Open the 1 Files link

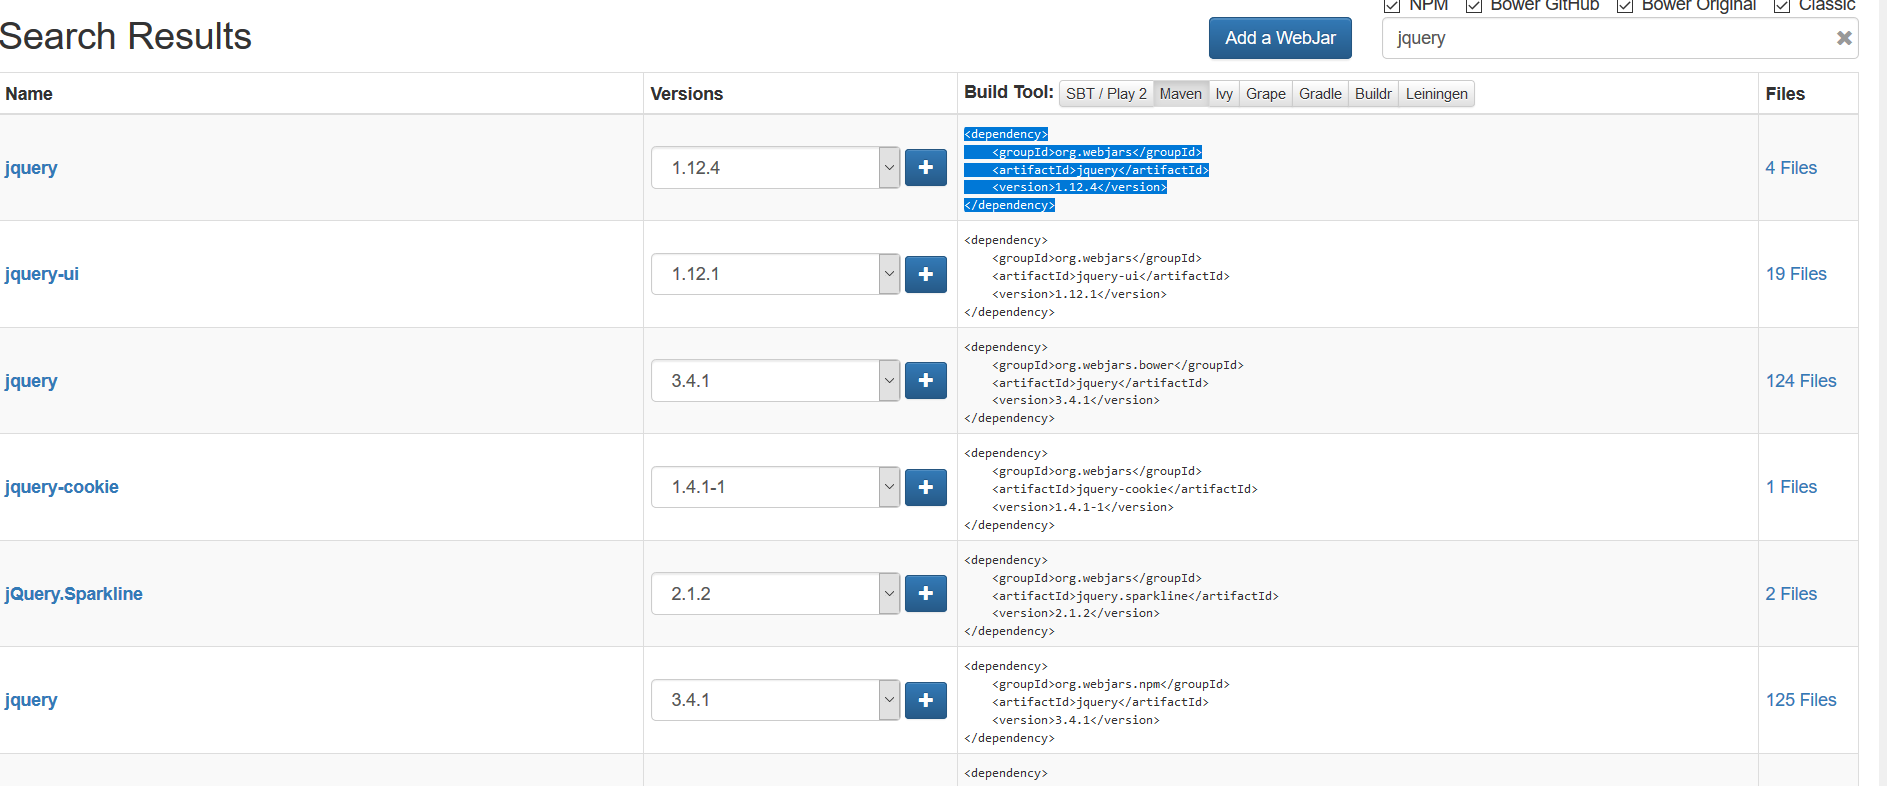tap(1791, 487)
